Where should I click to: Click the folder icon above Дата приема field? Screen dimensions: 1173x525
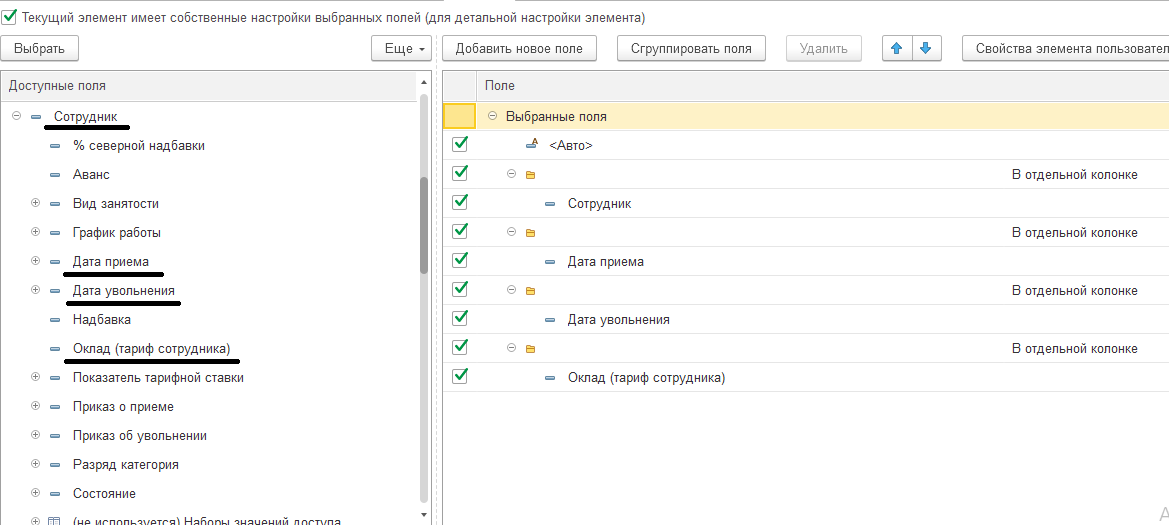[530, 233]
